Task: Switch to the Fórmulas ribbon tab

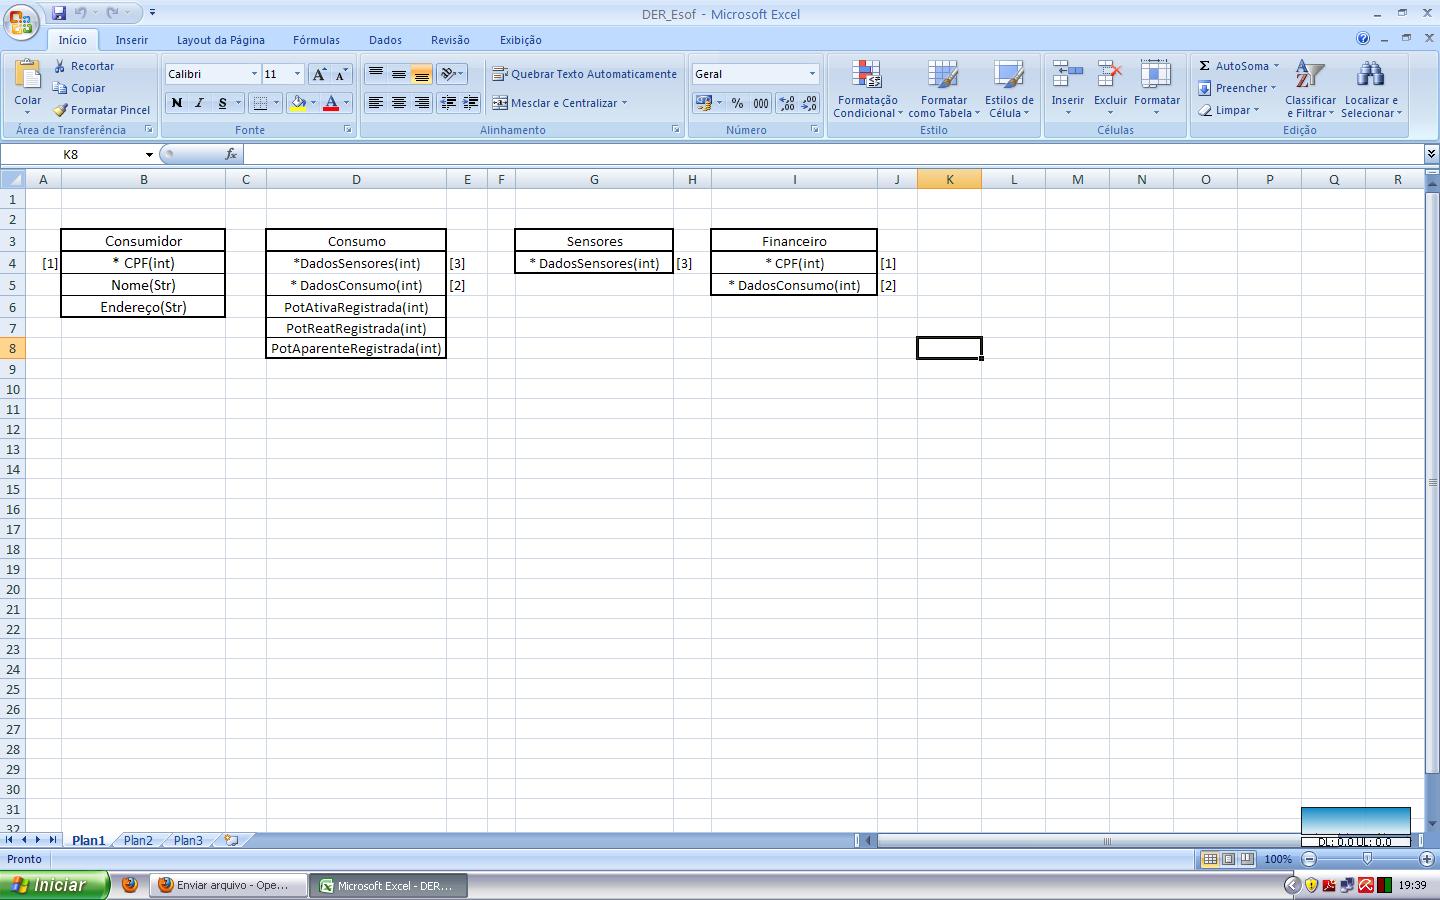Action: click(316, 40)
